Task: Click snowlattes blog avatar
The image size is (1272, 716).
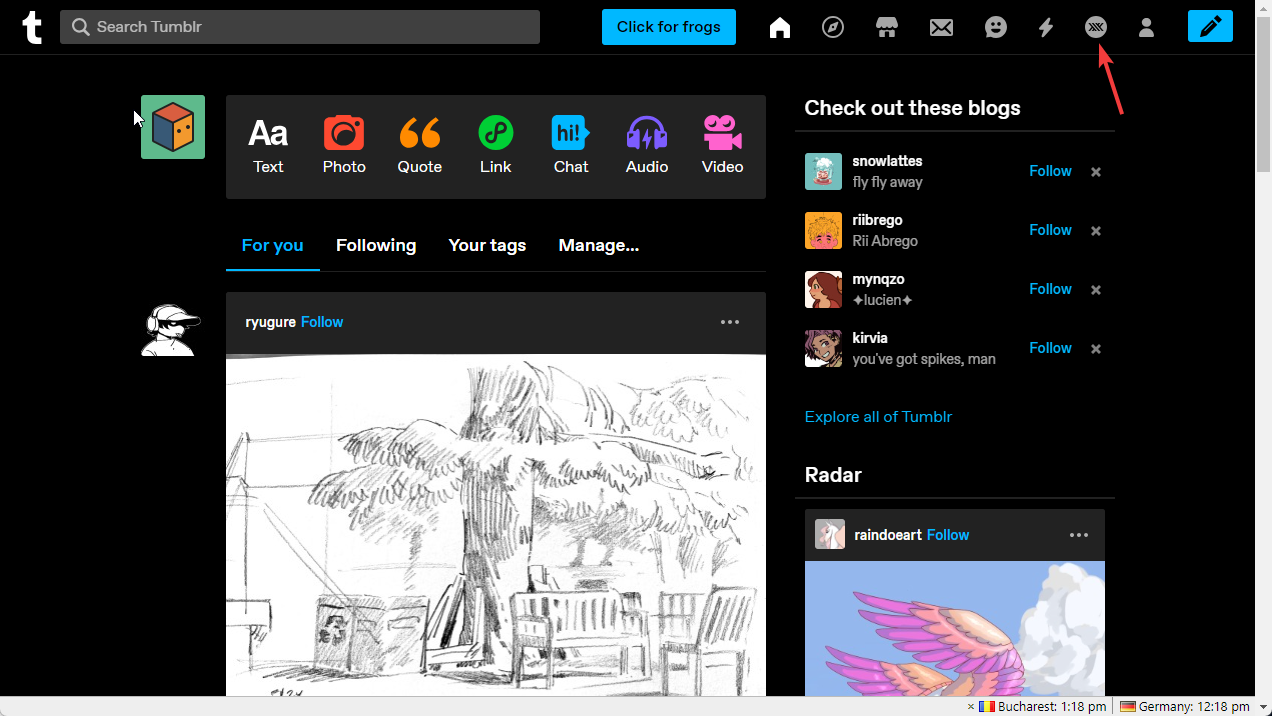Action: [823, 172]
